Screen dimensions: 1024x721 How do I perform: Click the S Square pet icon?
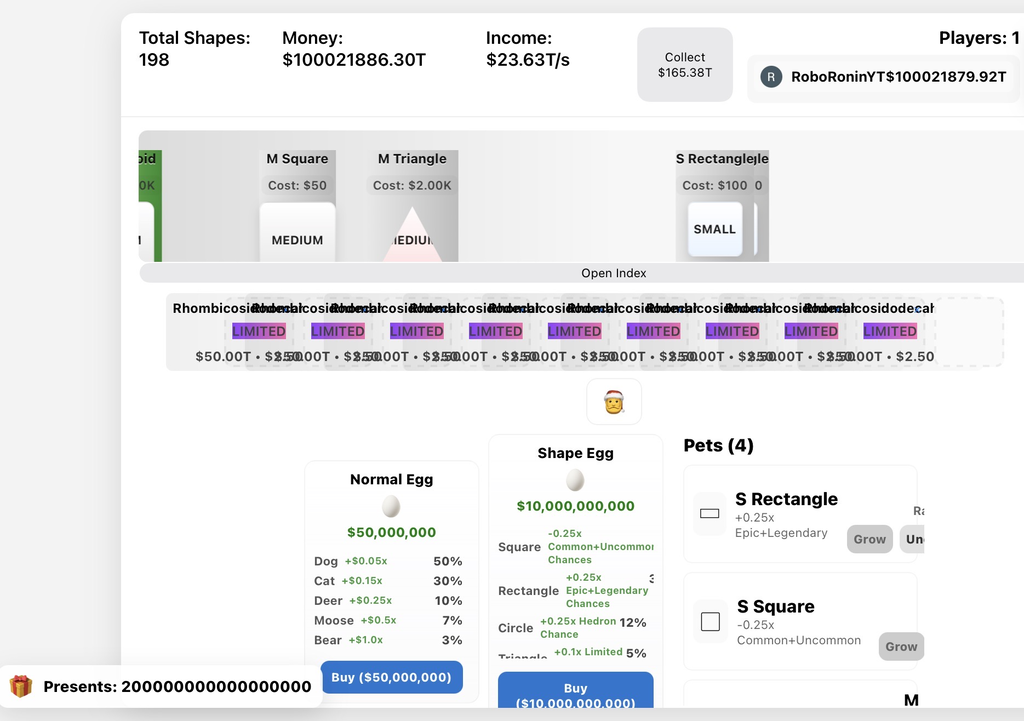(x=711, y=621)
